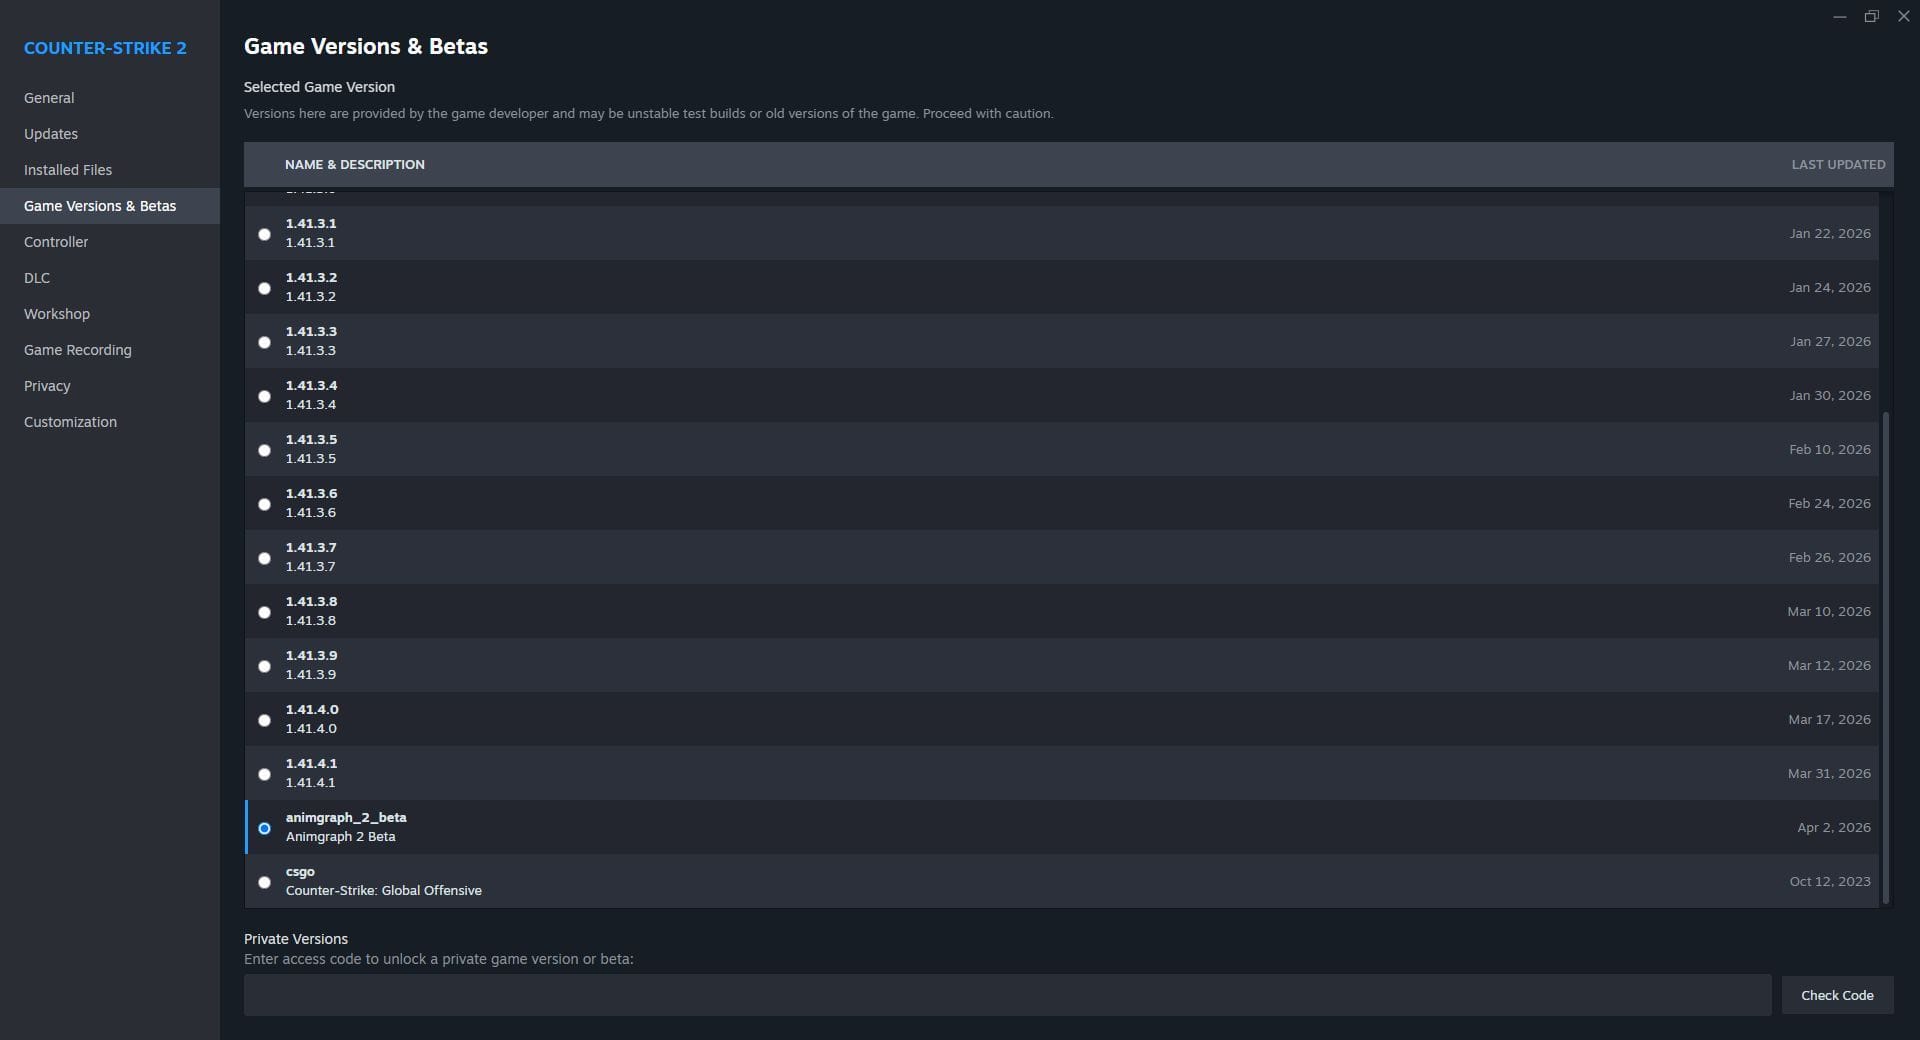Open Game Recording settings
The width and height of the screenshot is (1920, 1040).
(x=78, y=350)
